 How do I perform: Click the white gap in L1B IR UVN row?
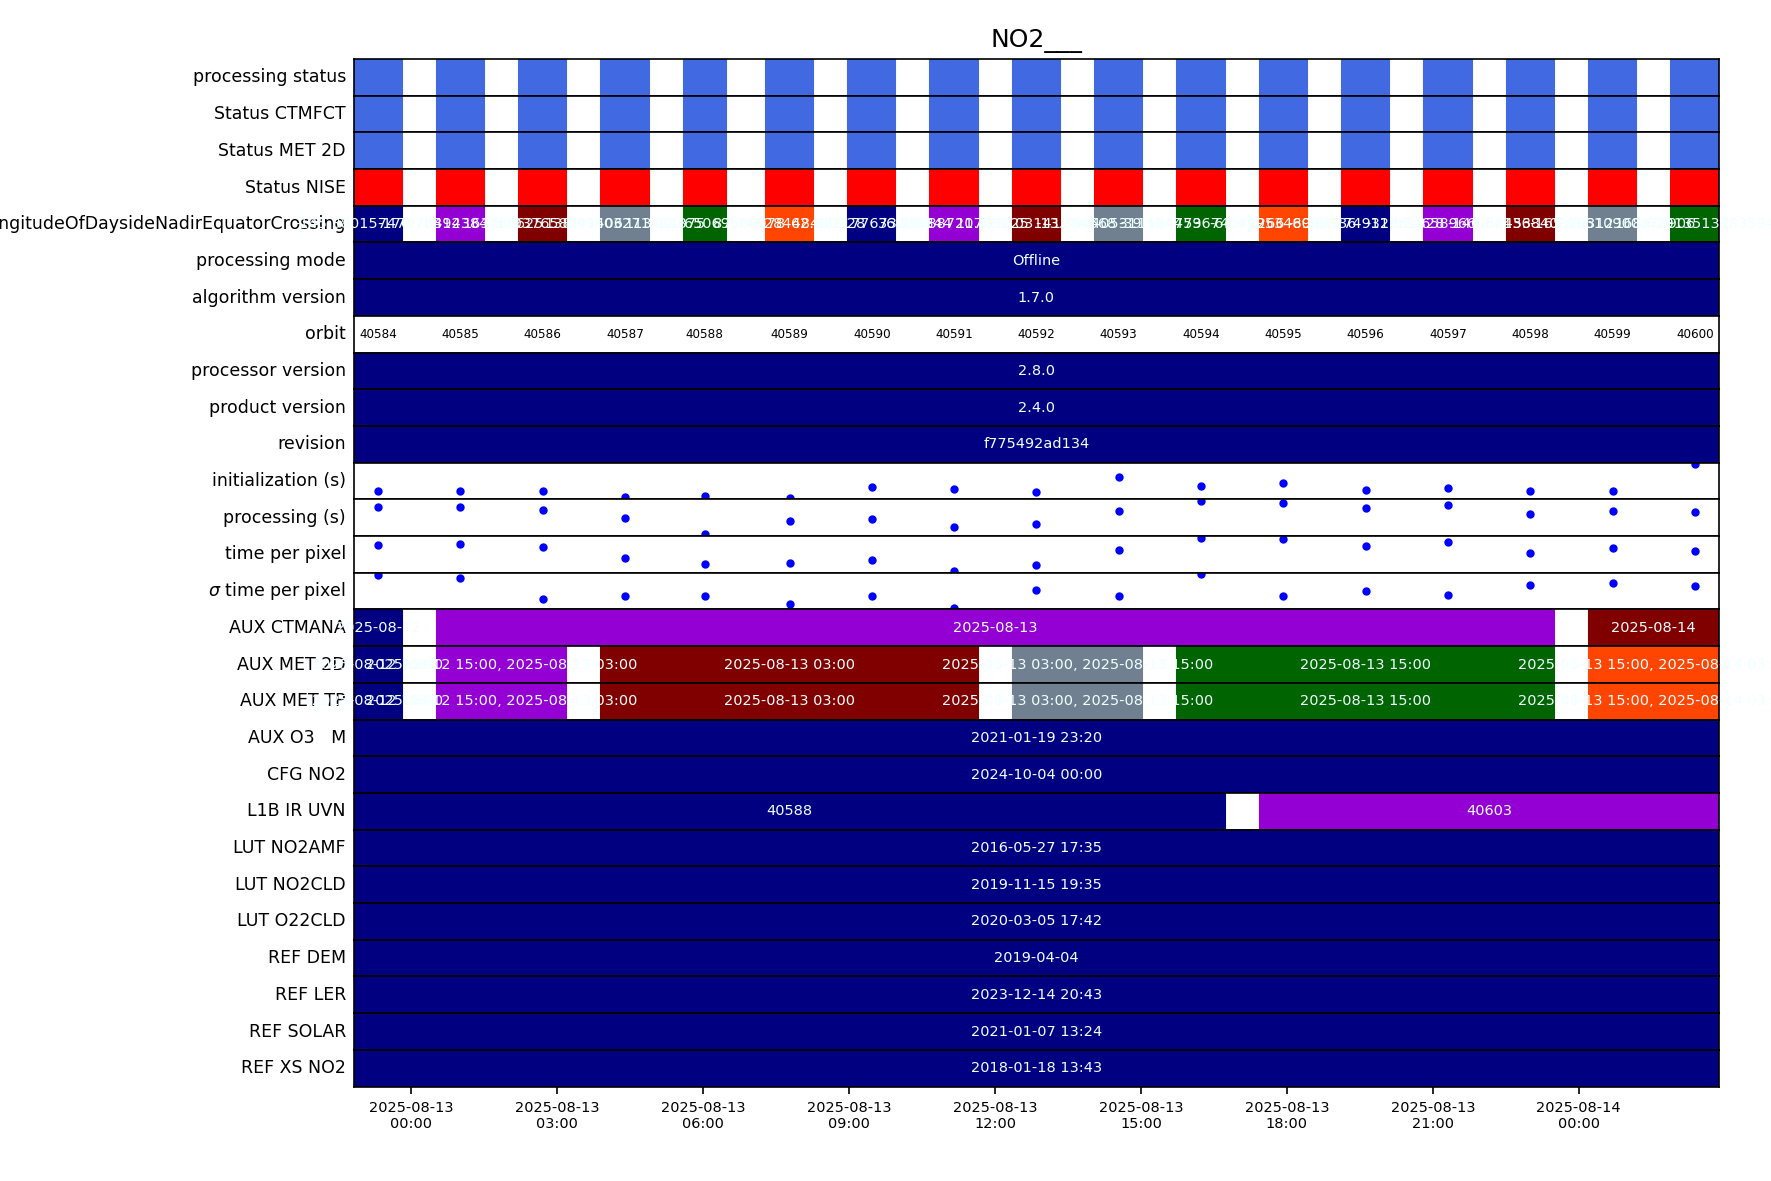[x=1241, y=811]
